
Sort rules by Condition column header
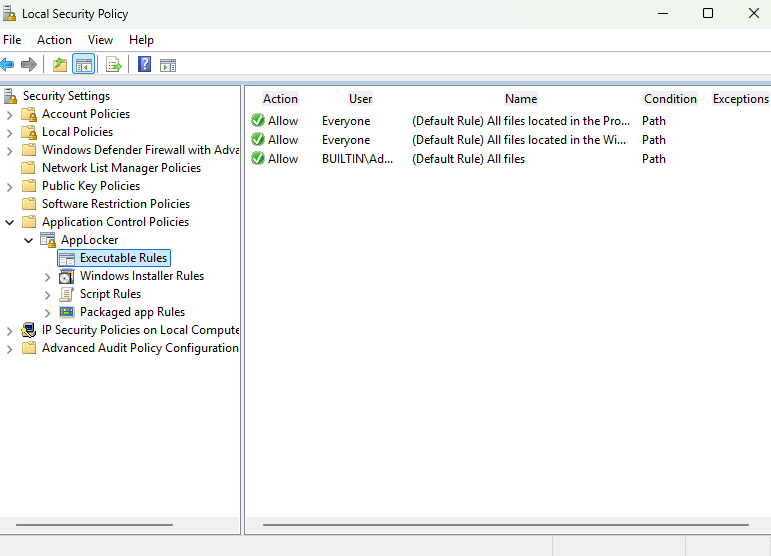pos(670,99)
